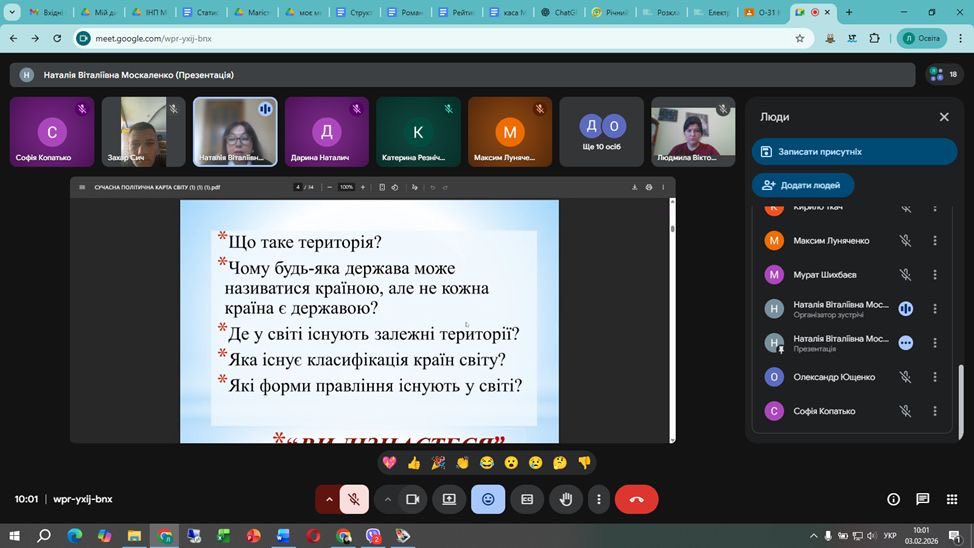Send the laughing face reaction
The image size is (974, 548).
[x=487, y=462]
